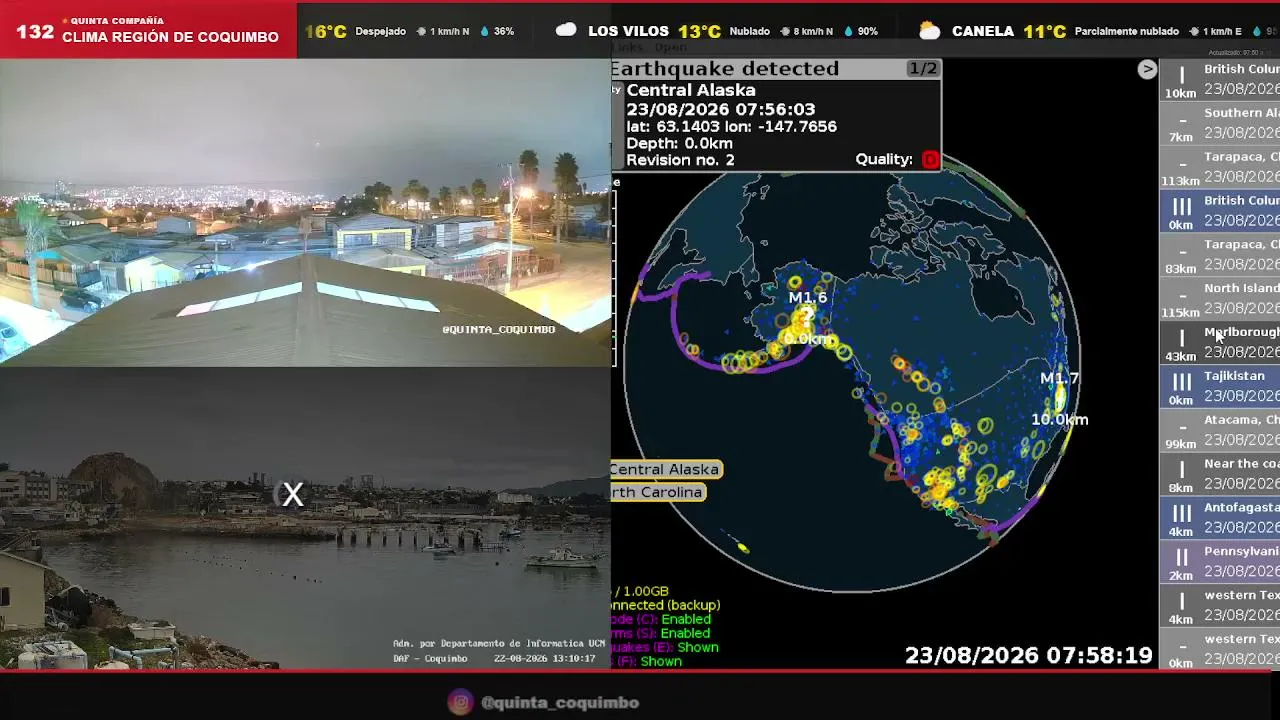Open the @quinta_coquimbo handle in bottom bar

point(559,703)
